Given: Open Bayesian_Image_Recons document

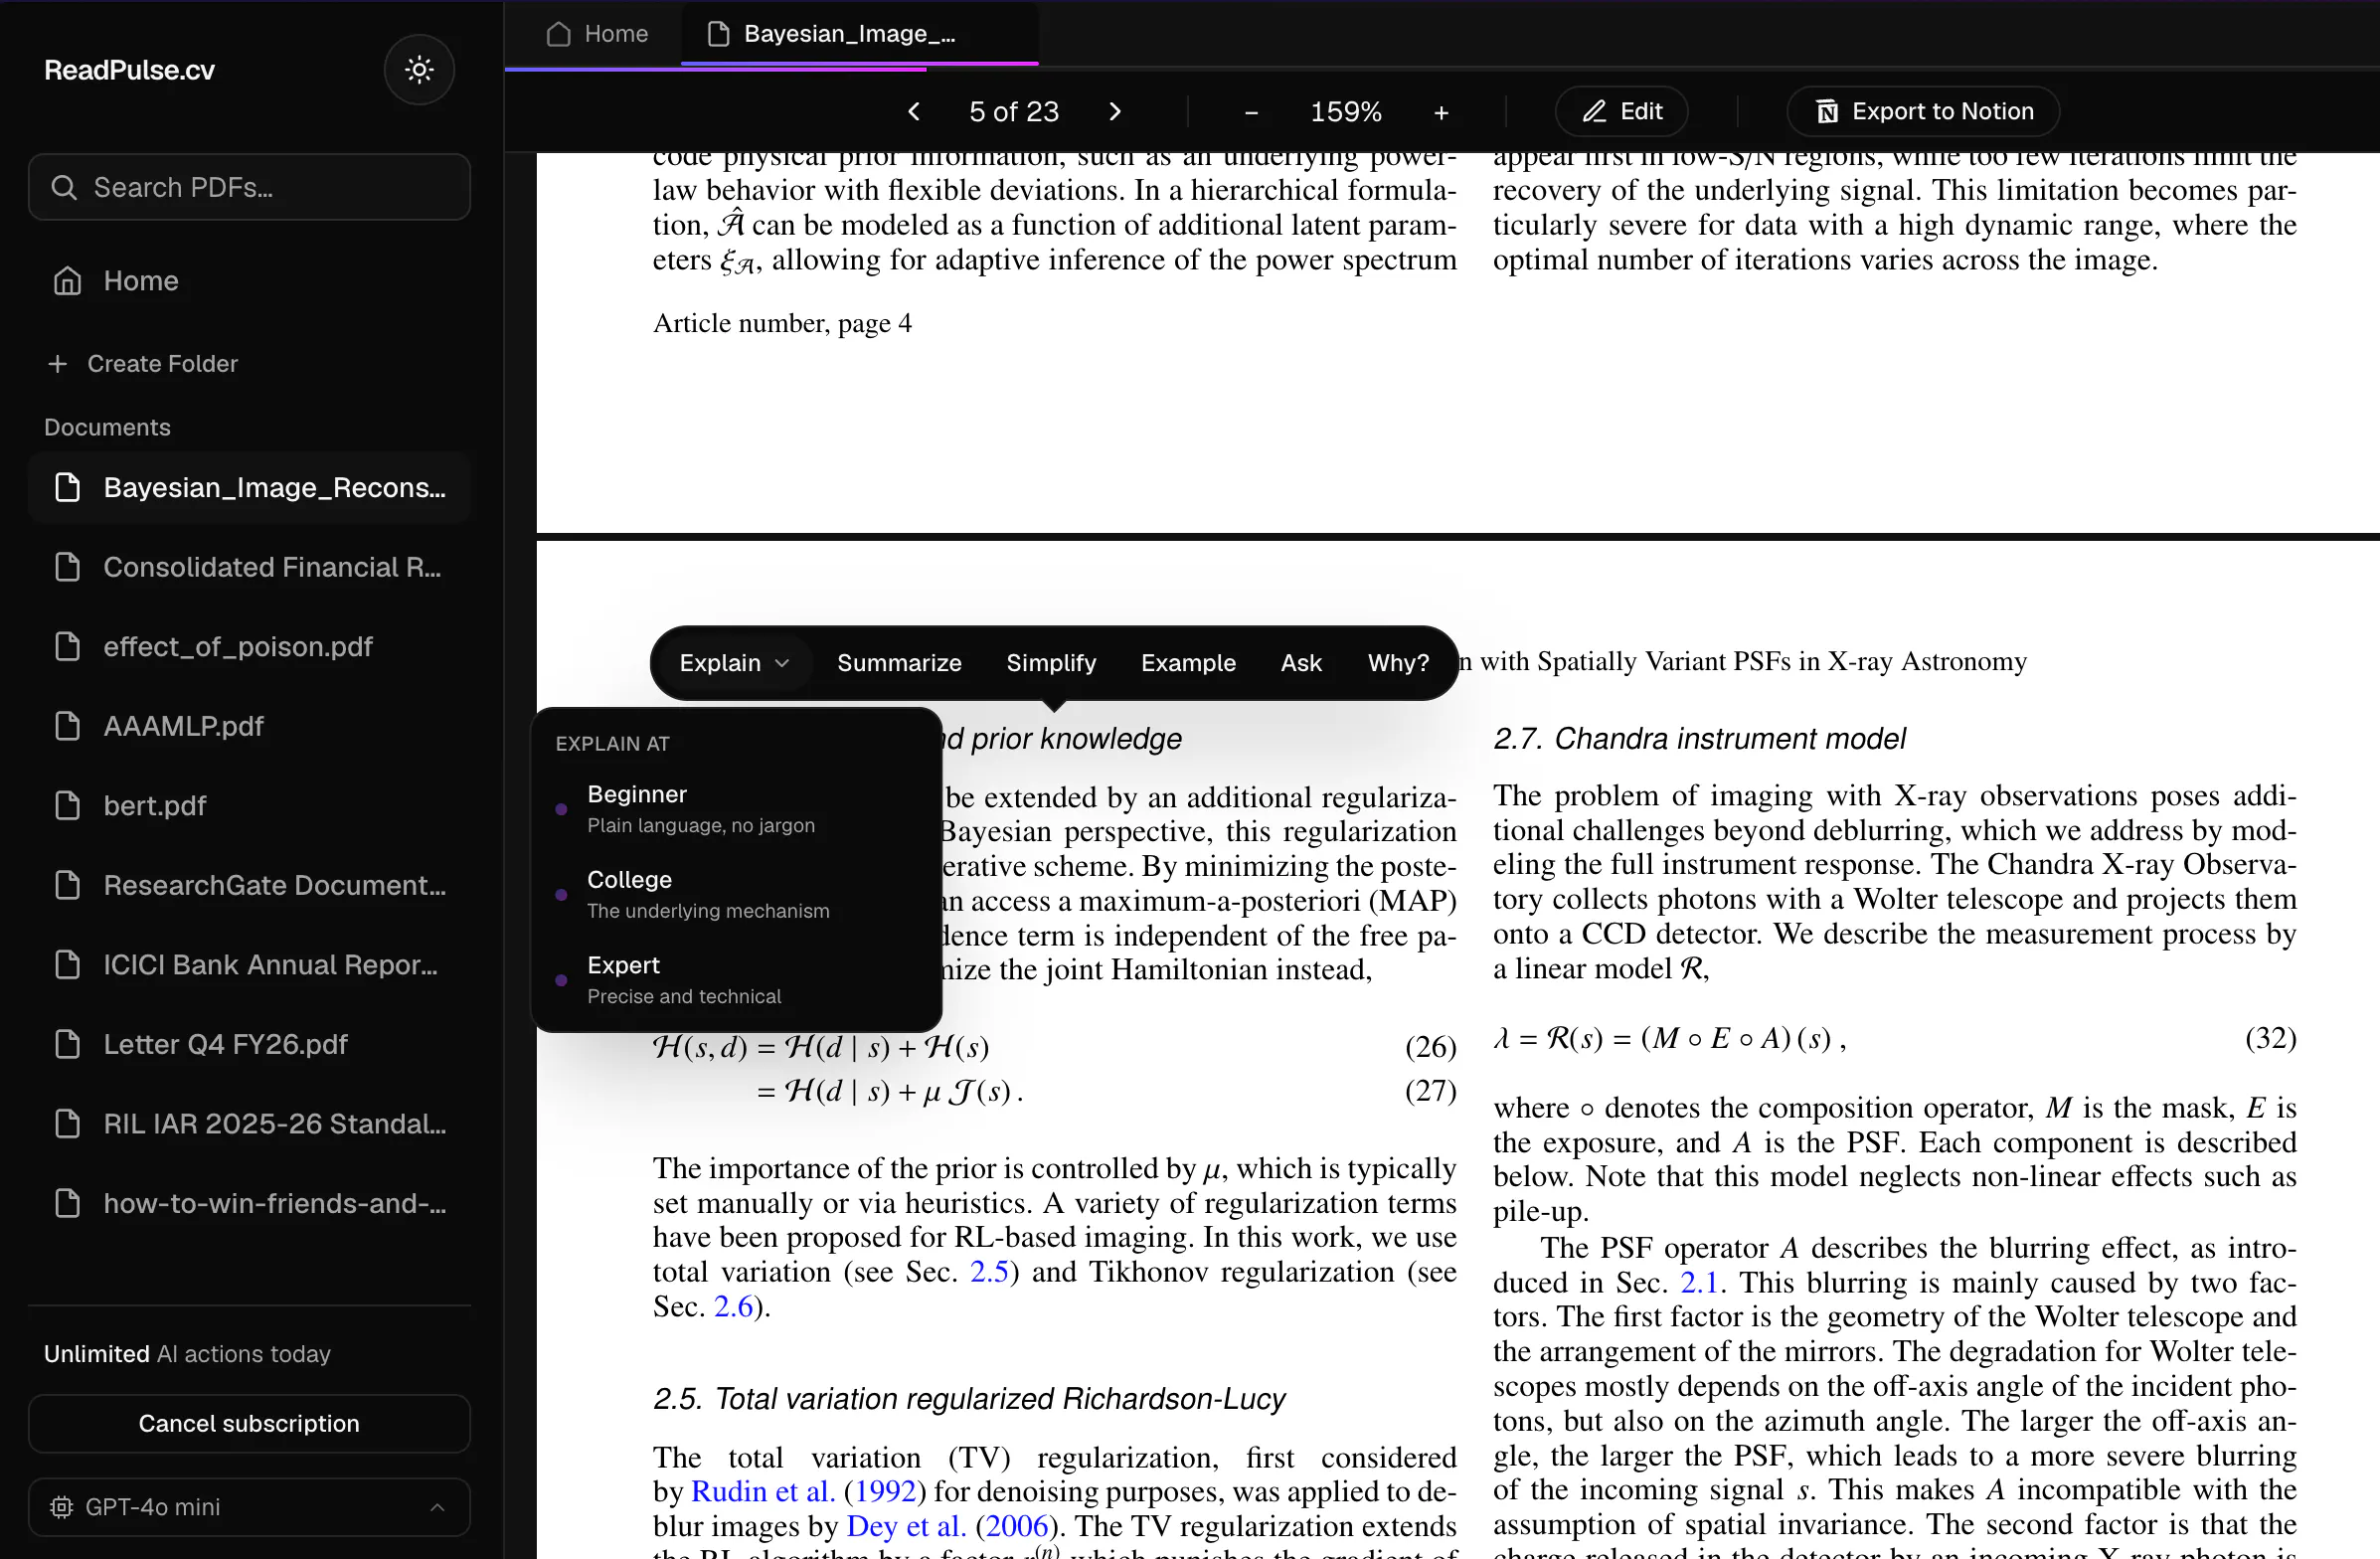Looking at the screenshot, I should [x=249, y=487].
